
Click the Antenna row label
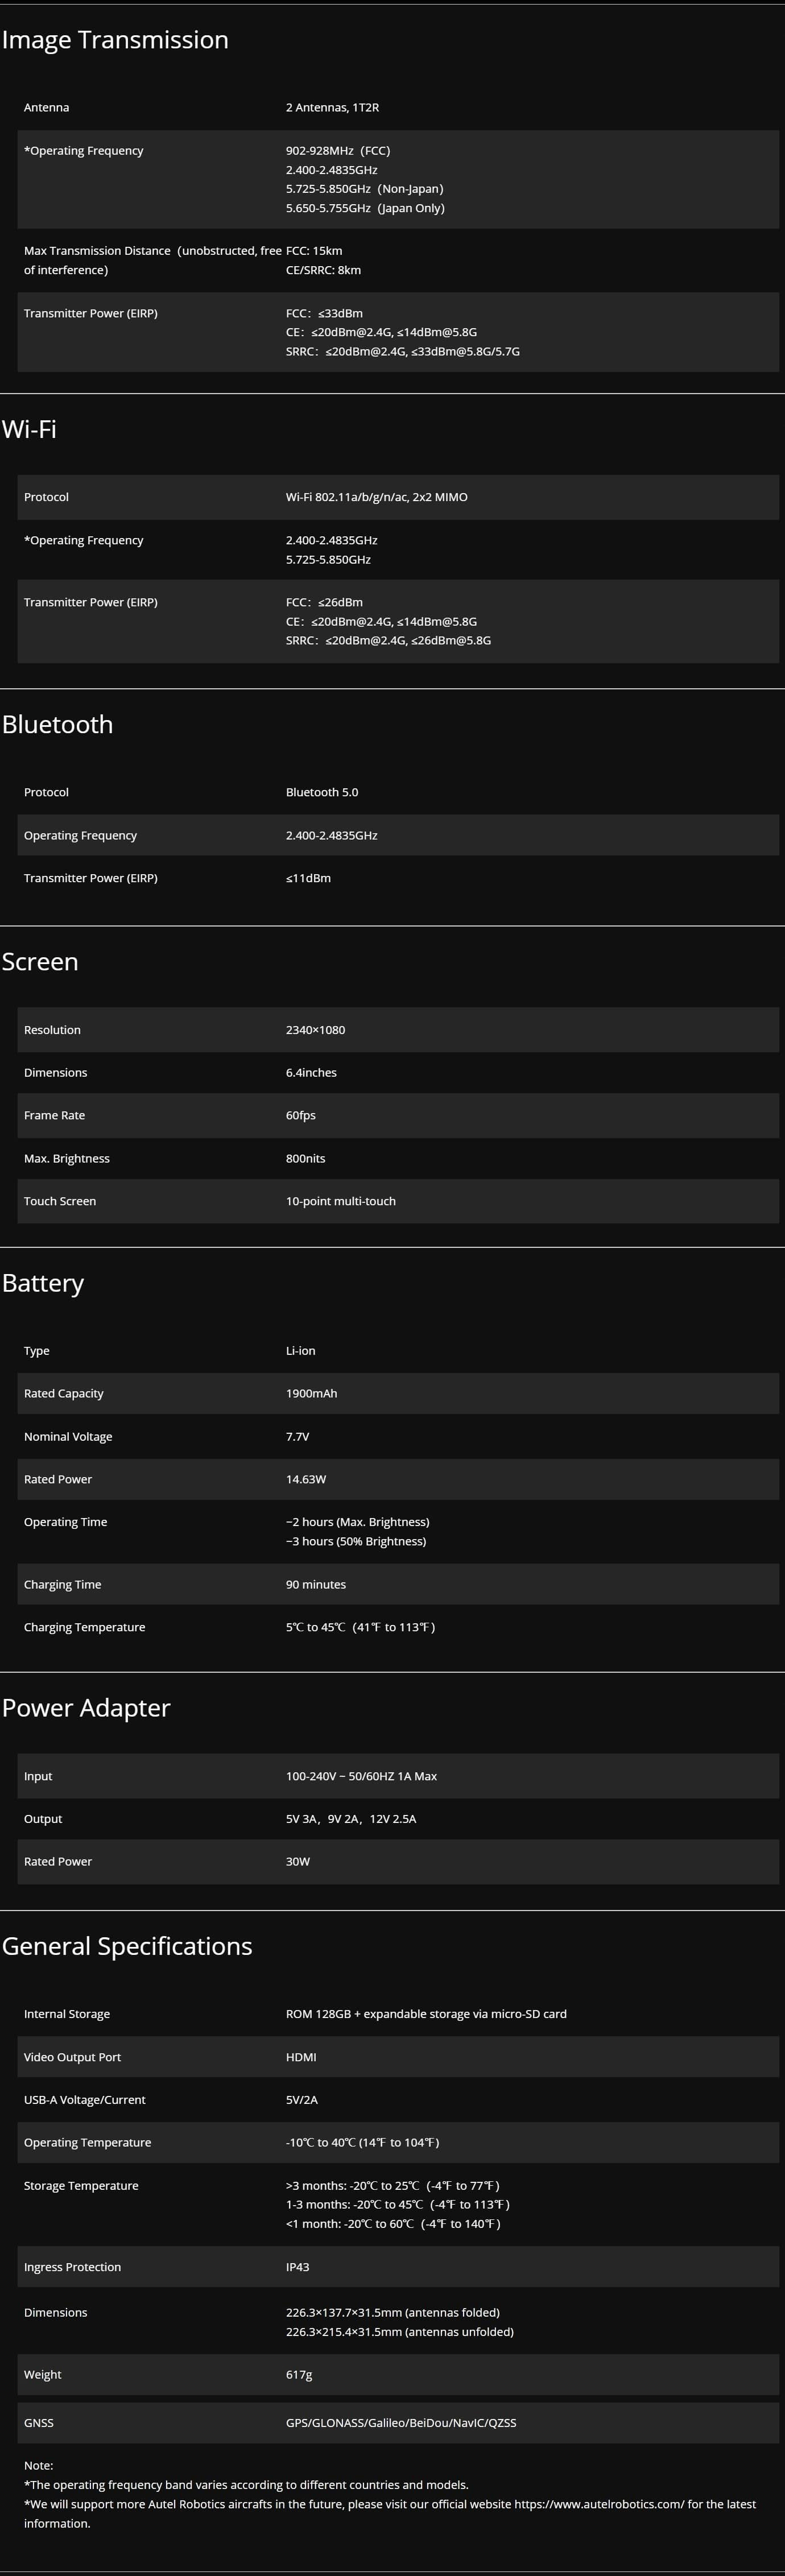coord(46,107)
